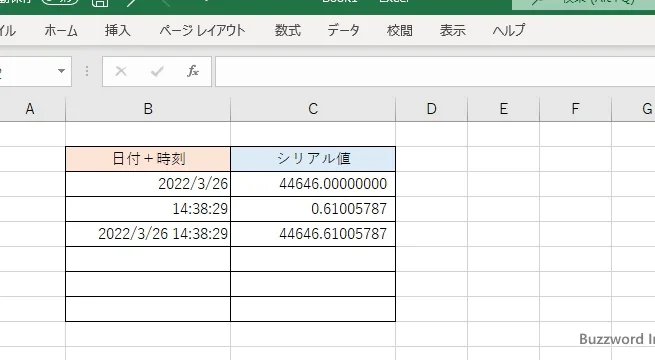Open the 数式 ribbon tab

point(287,30)
